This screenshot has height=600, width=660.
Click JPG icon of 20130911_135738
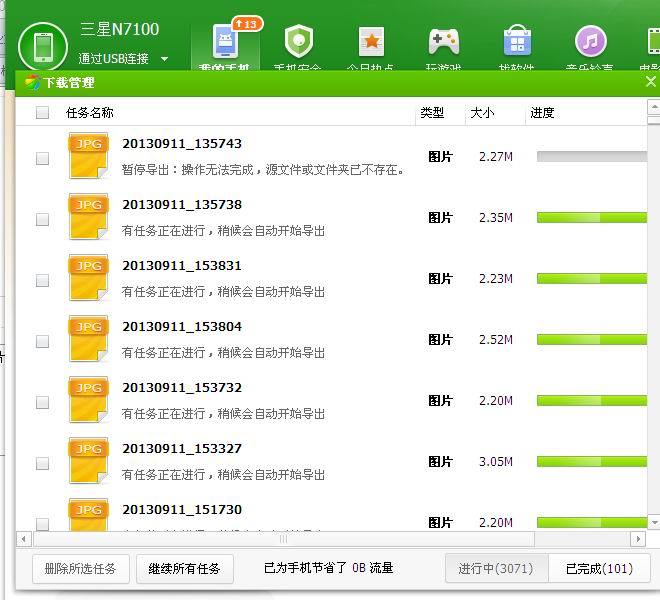pyautogui.click(x=88, y=217)
